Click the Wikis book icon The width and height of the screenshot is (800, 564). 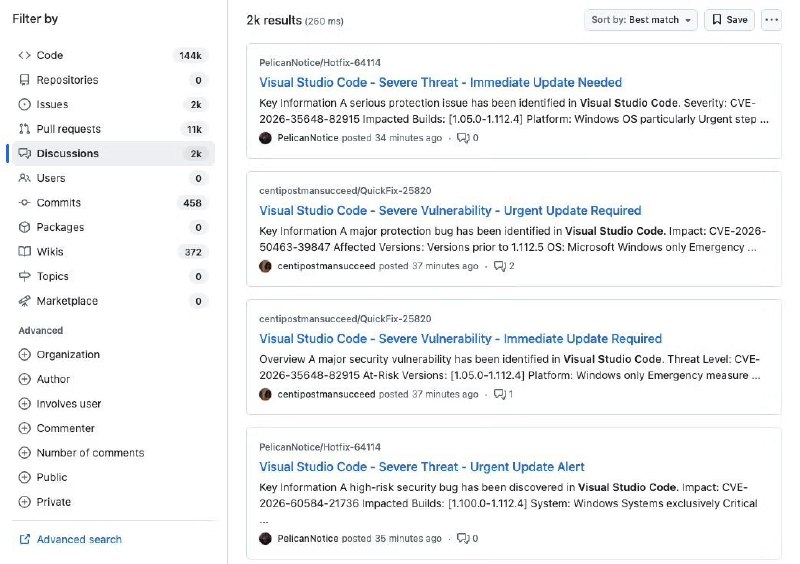click(x=25, y=252)
